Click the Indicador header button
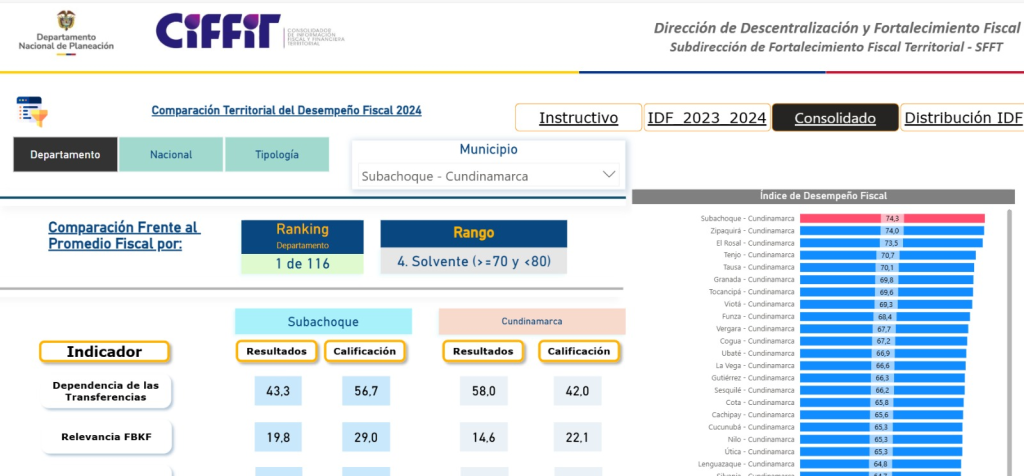This screenshot has width=1024, height=476. (104, 352)
